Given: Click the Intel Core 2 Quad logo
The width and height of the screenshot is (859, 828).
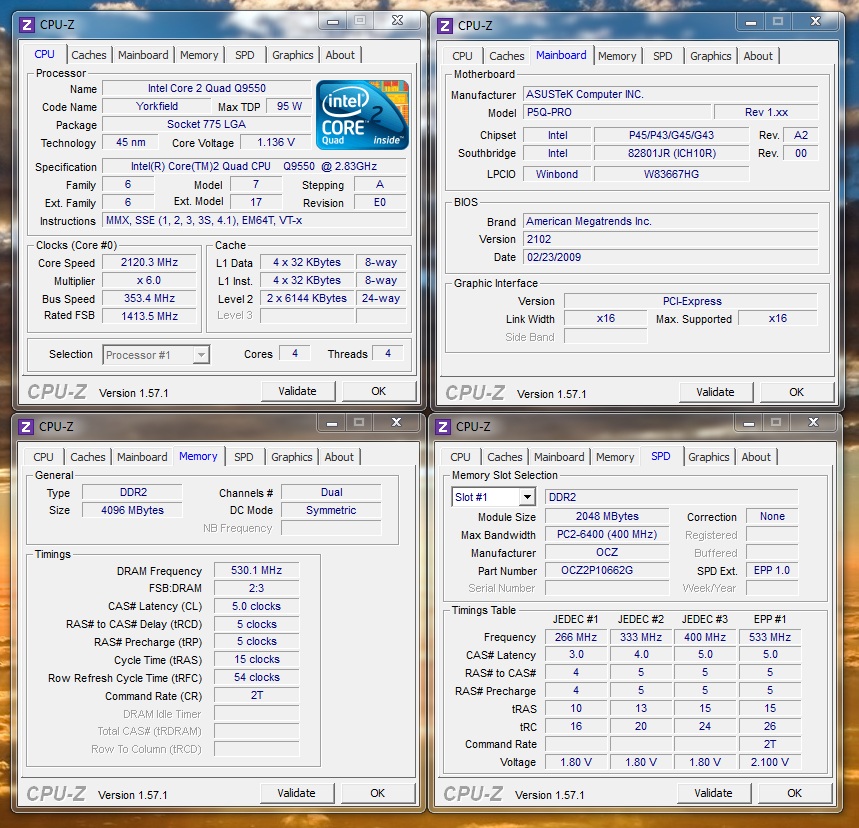Looking at the screenshot, I should 362,115.
